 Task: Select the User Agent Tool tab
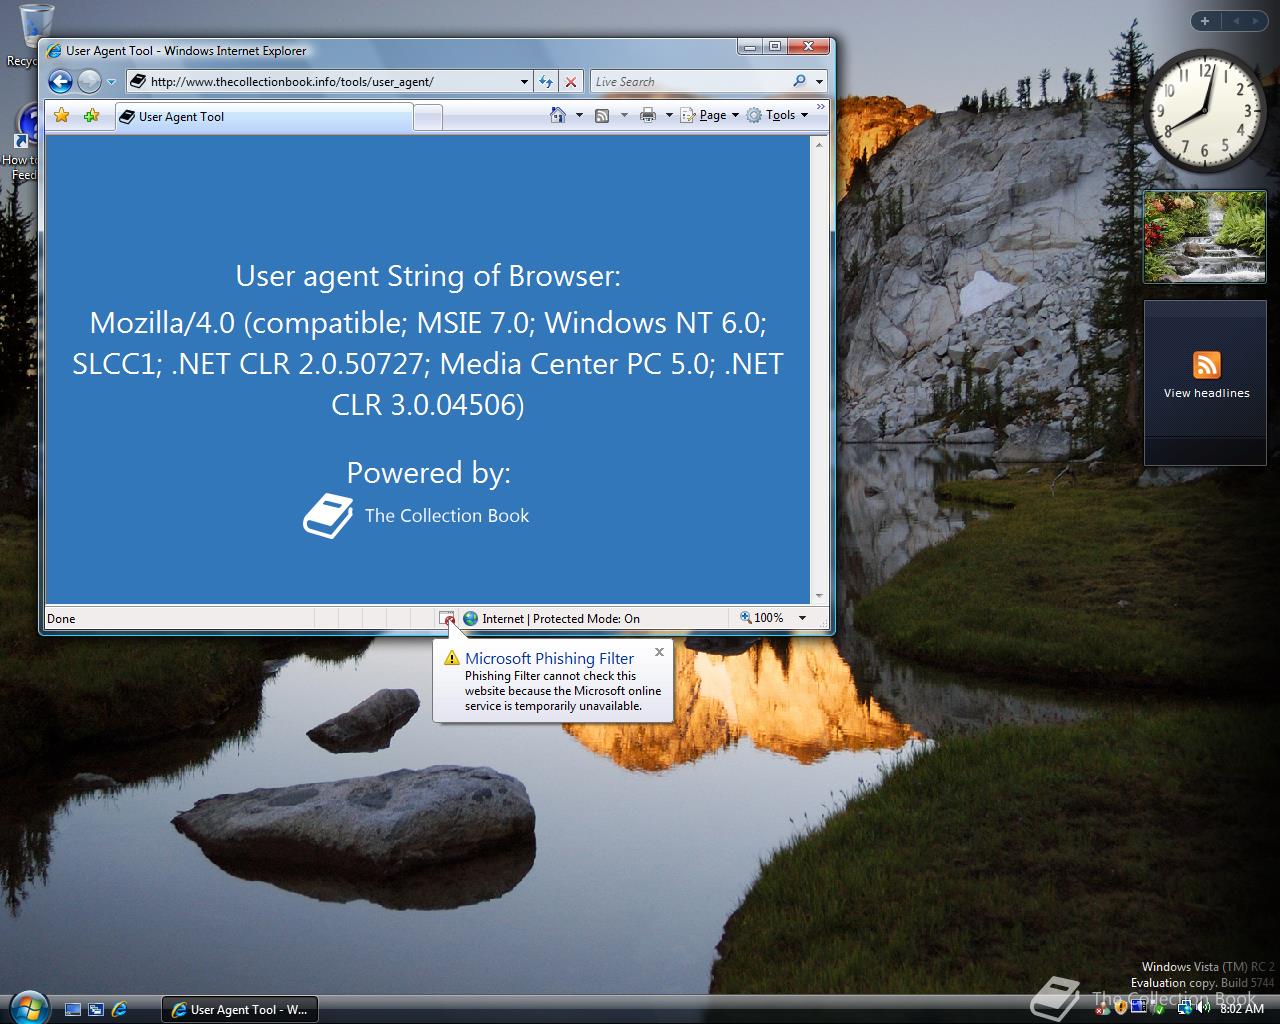[263, 117]
